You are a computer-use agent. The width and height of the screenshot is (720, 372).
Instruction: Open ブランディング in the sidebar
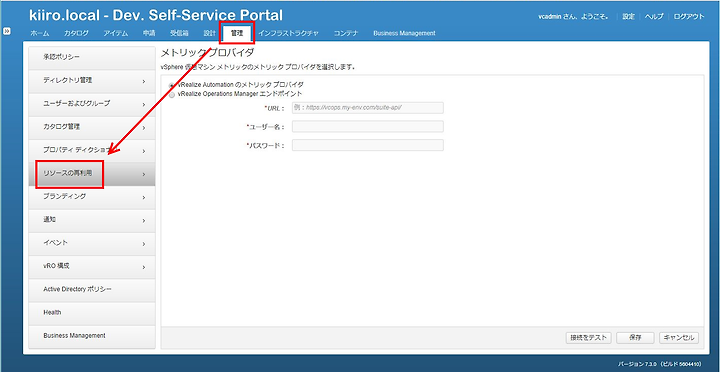click(92, 197)
